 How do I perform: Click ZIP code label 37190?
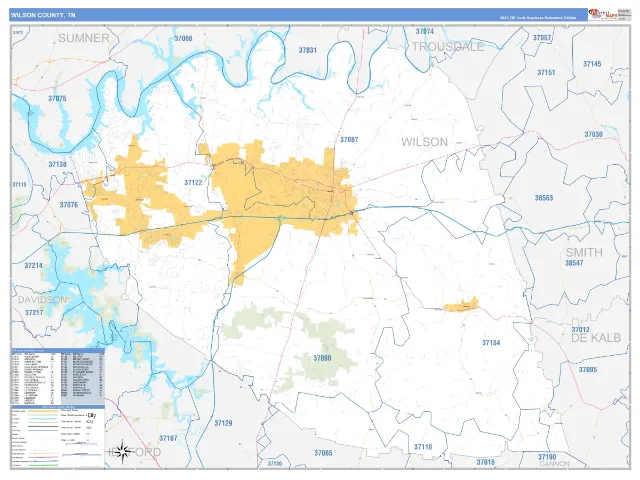click(547, 457)
